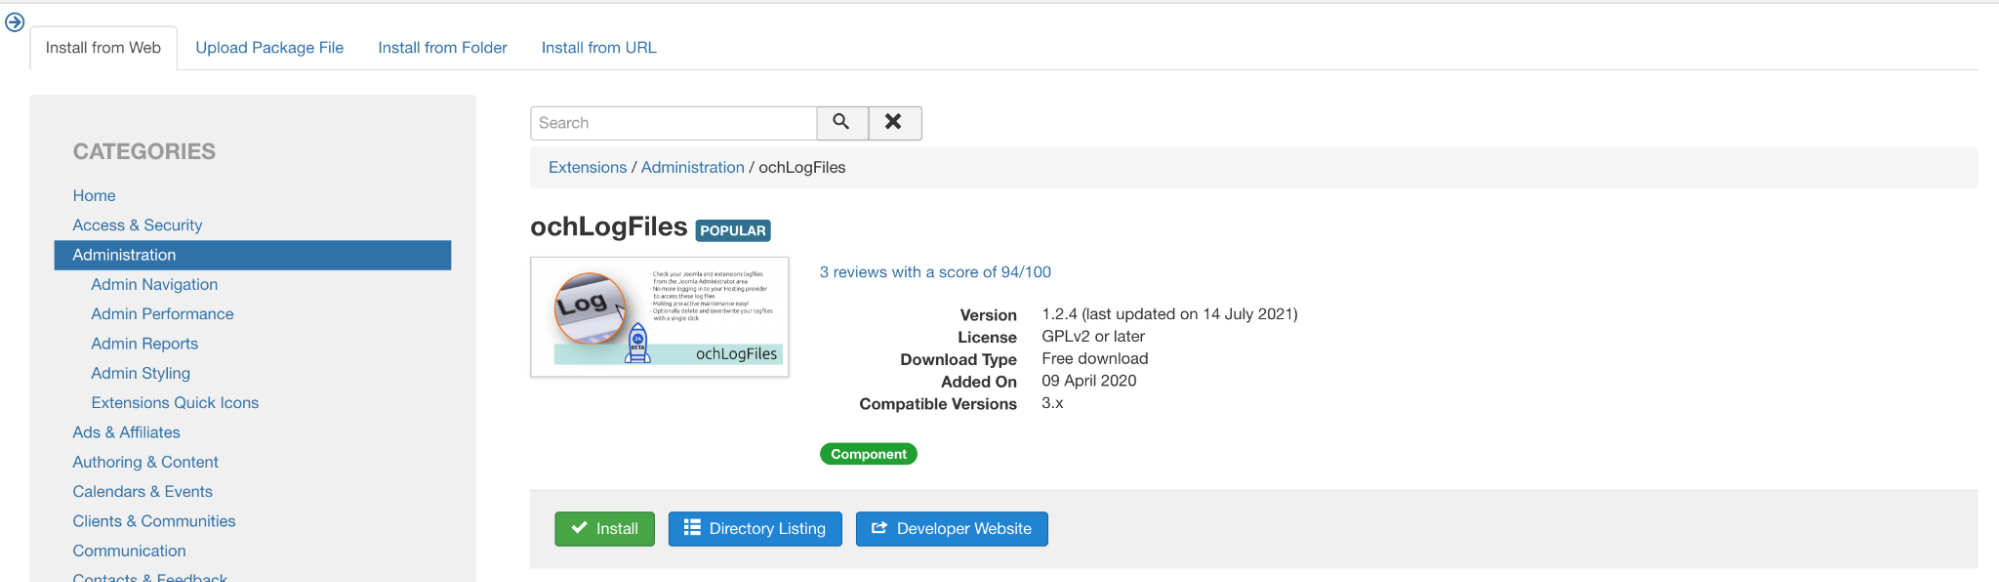The width and height of the screenshot is (1999, 582).
Task: Click Administration in the breadcrumb
Action: [x=692, y=167]
